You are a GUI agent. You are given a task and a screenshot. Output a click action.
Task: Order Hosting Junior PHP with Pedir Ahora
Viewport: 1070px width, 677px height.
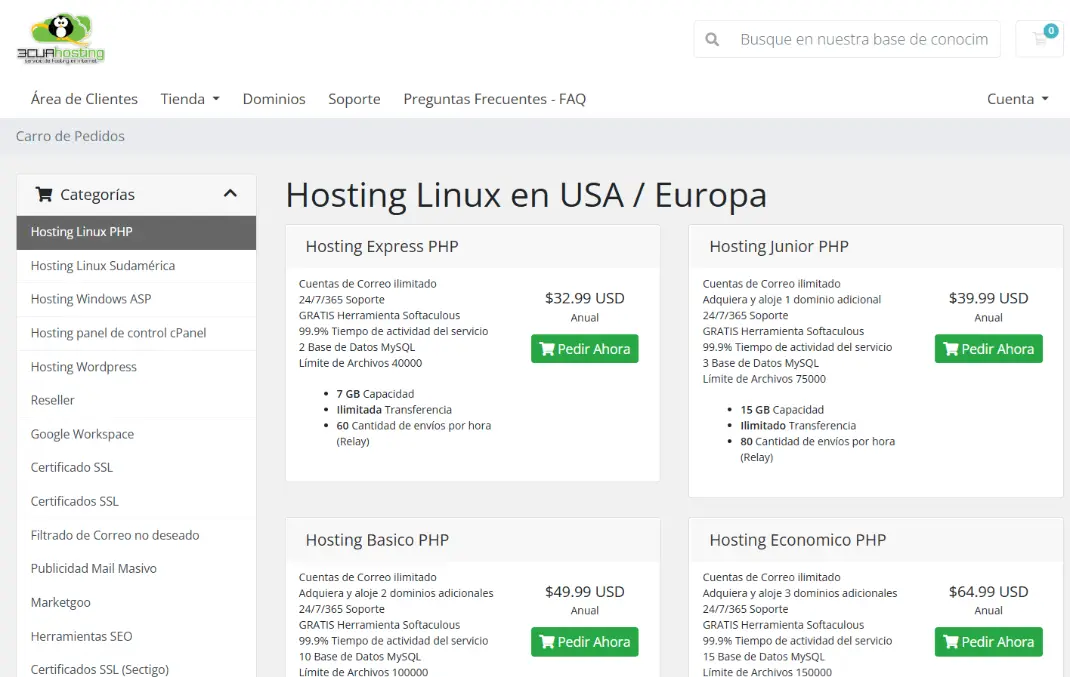coord(989,349)
